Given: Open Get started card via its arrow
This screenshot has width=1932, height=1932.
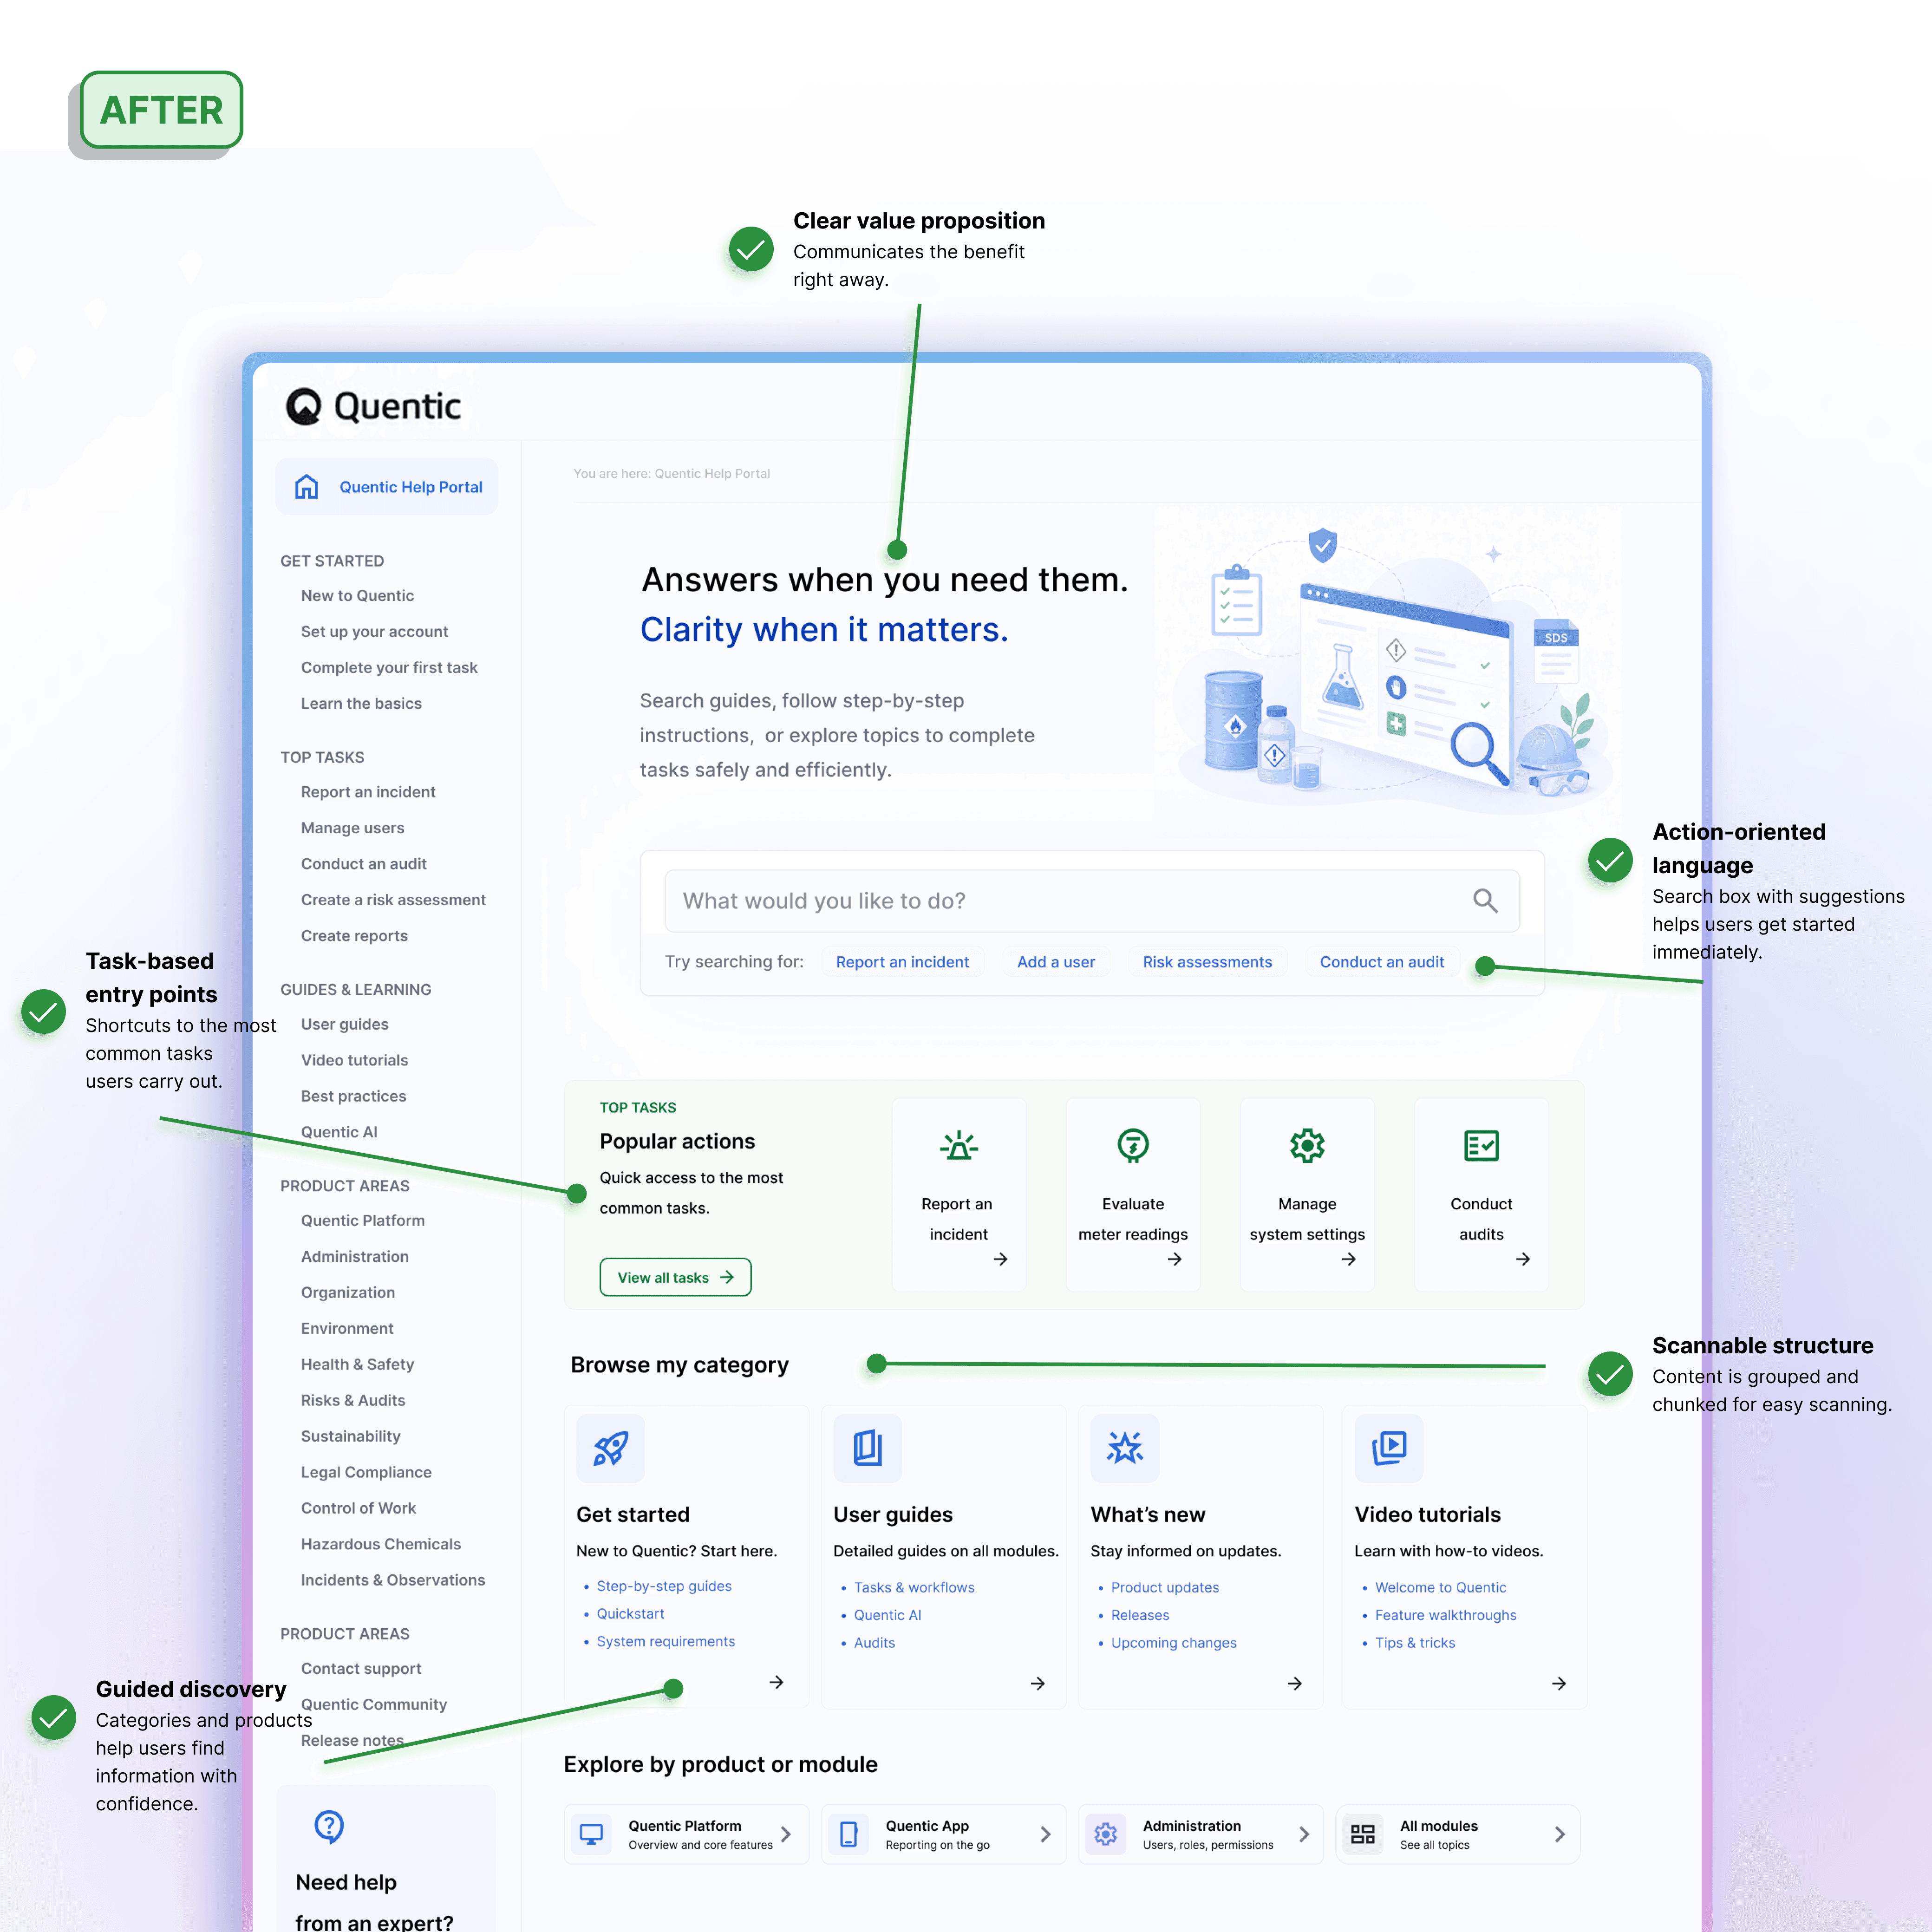Looking at the screenshot, I should 776,1683.
